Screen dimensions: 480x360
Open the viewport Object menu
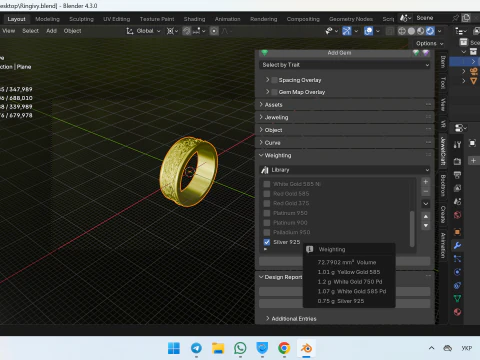(x=72, y=31)
